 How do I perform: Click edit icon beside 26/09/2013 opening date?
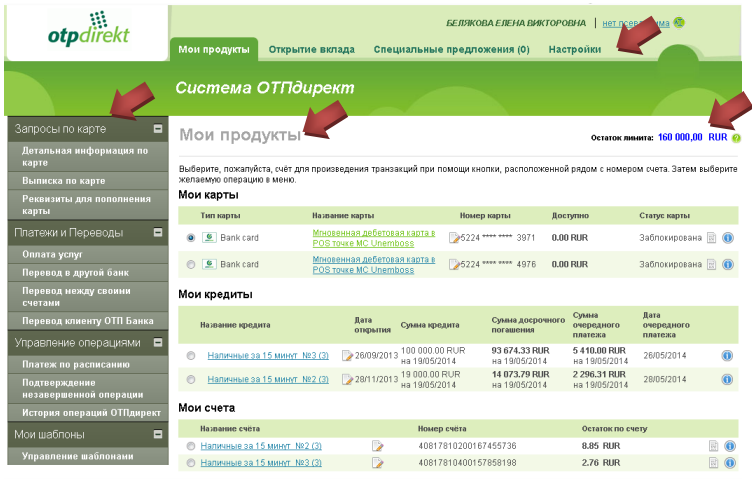(347, 355)
